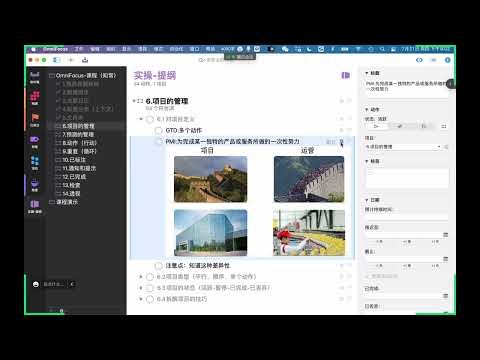Screen dimensions: 480x360
Task: Set status to completed with the checkmark button
Action: click(x=400, y=126)
